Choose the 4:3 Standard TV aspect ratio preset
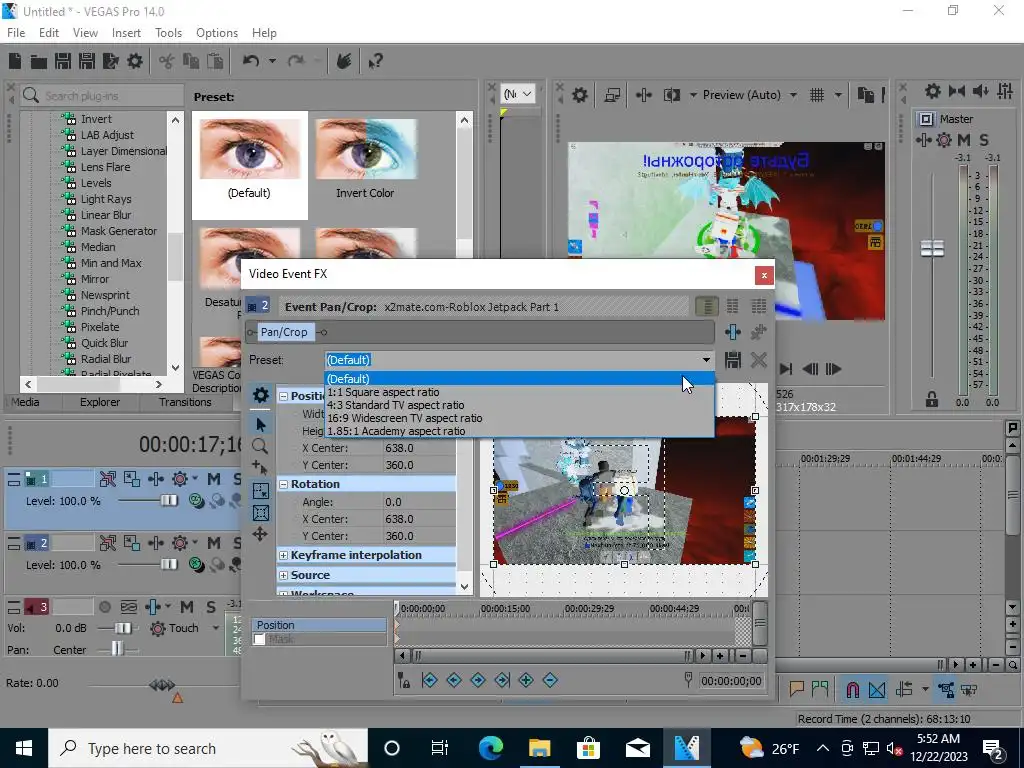The height and width of the screenshot is (768, 1024). [519, 405]
